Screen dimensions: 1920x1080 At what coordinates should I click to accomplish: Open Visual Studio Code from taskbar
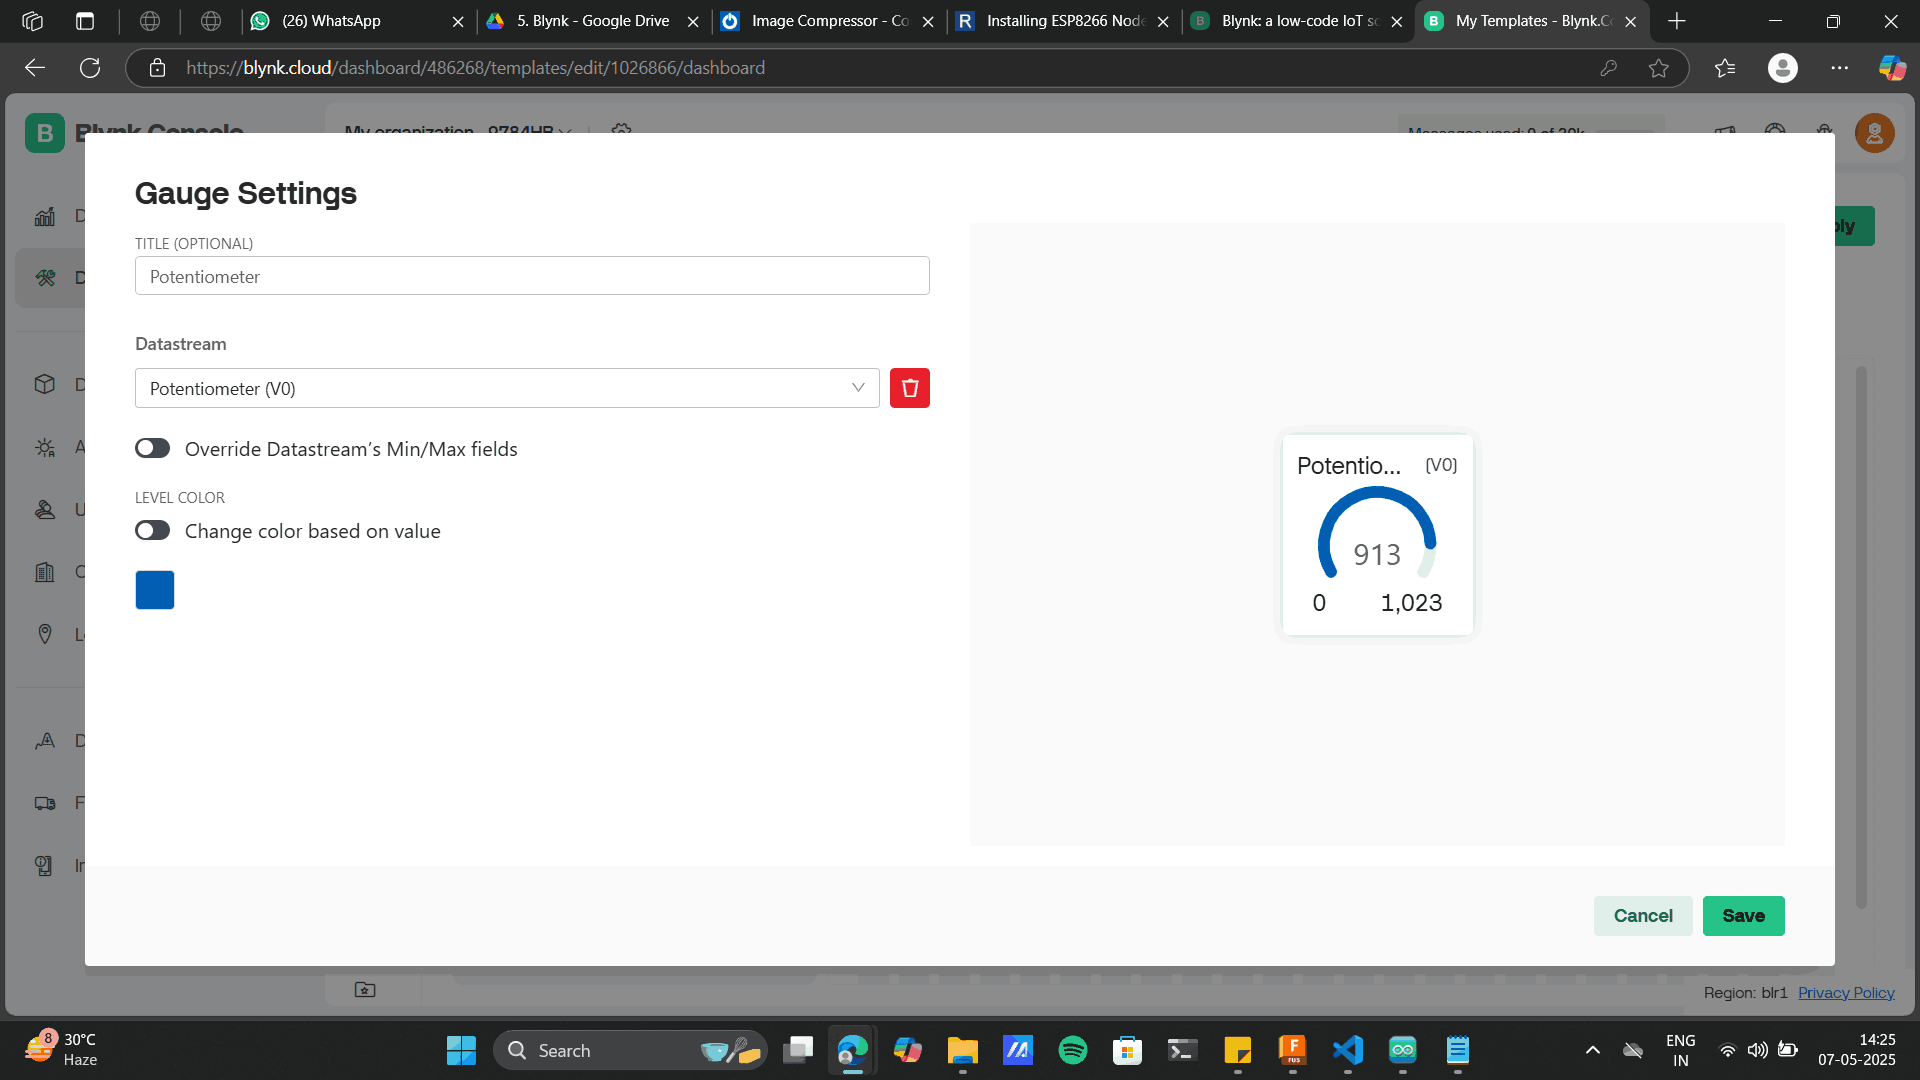(x=1348, y=1050)
